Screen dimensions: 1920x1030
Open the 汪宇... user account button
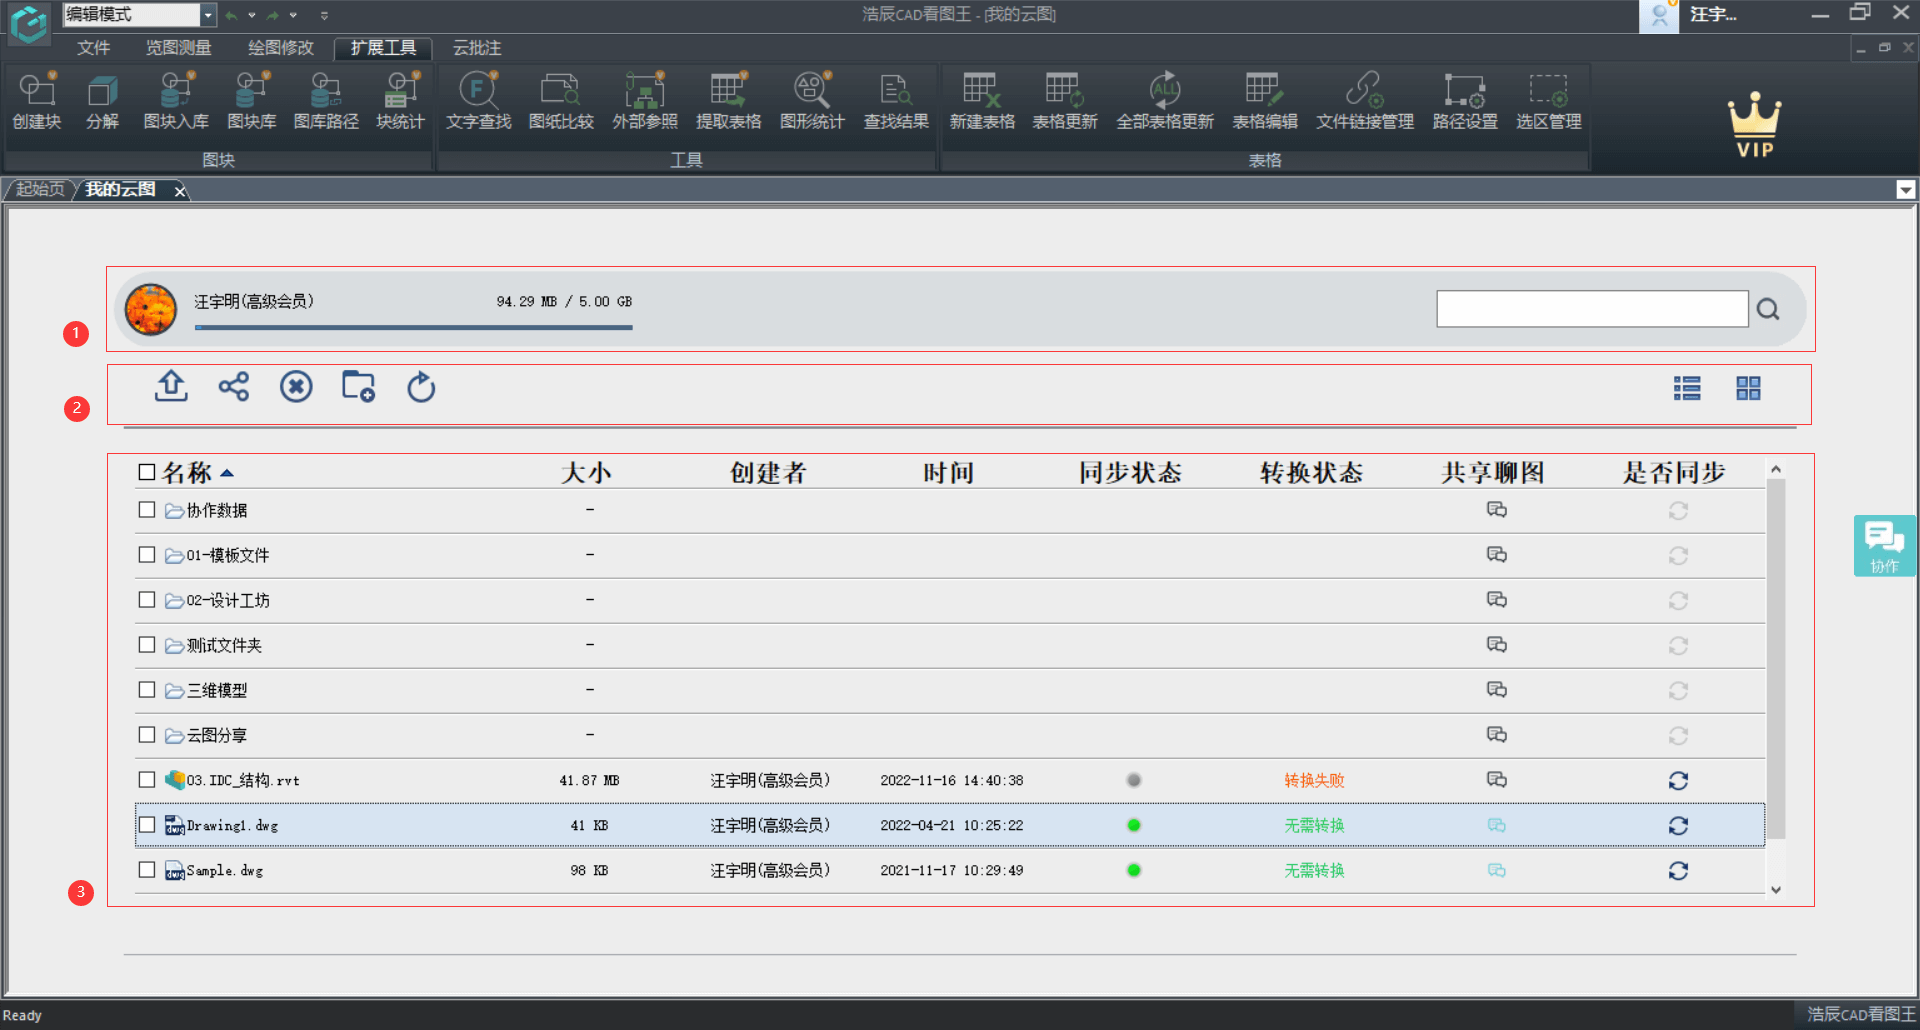(x=1712, y=15)
